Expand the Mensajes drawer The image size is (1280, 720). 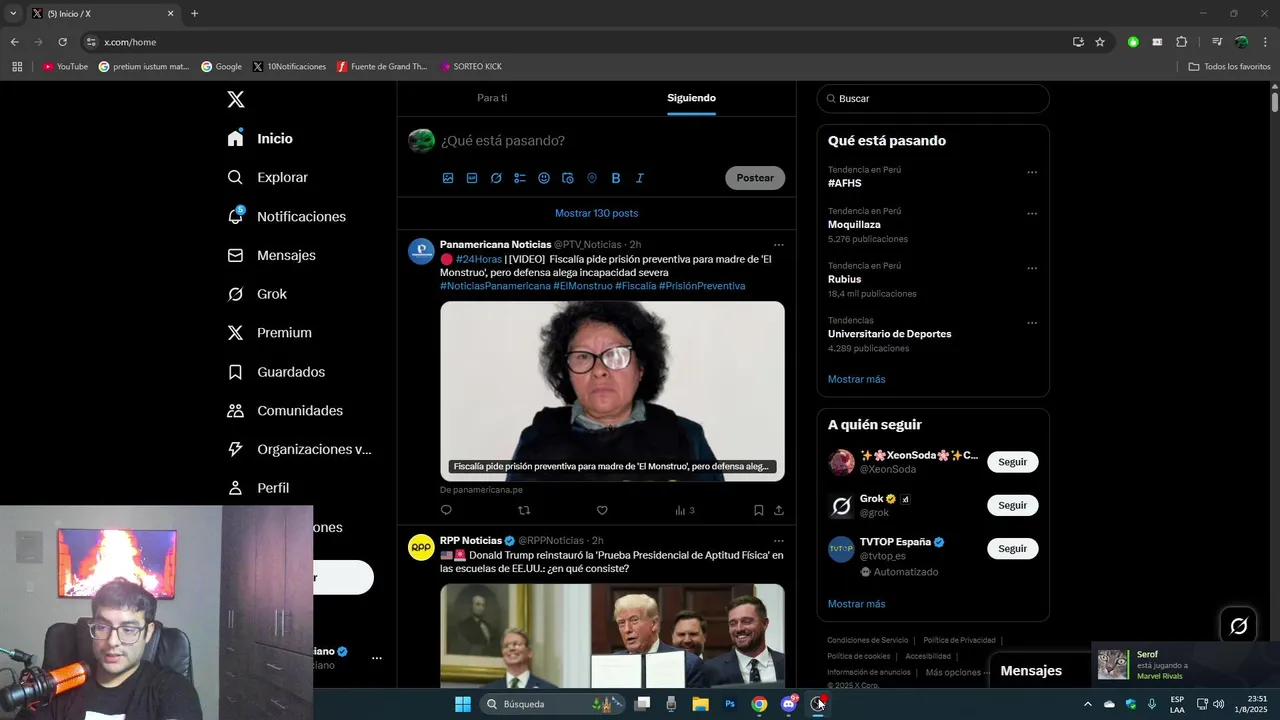(1031, 671)
